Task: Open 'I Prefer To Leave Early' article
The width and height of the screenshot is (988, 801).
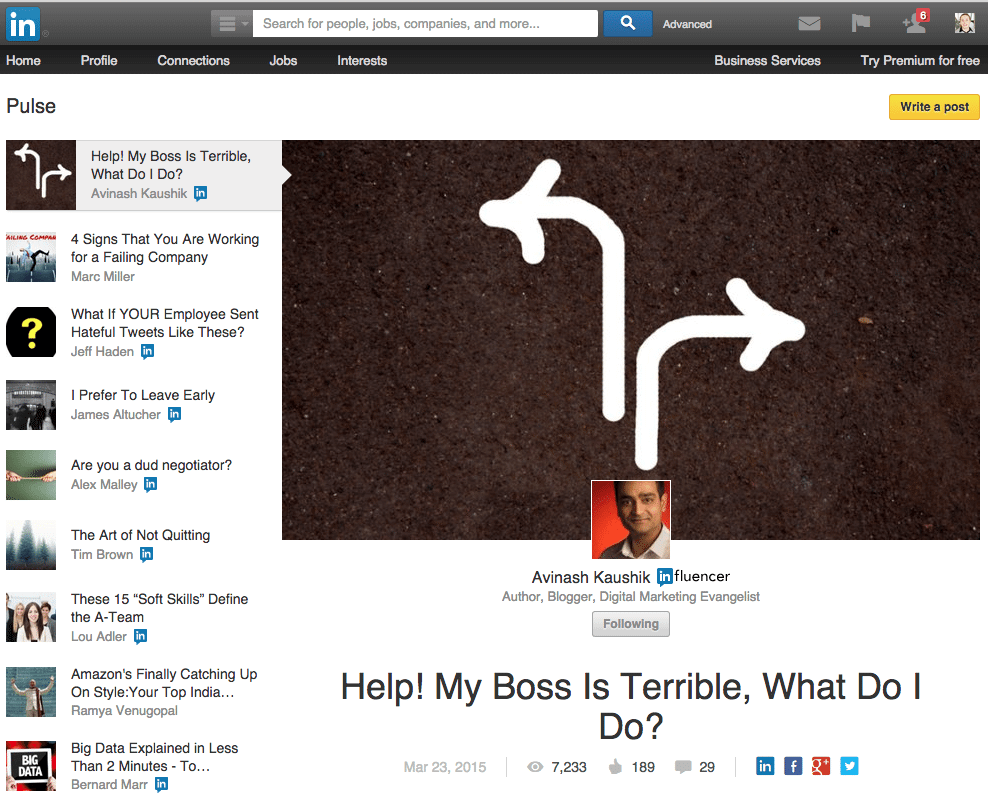Action: point(143,395)
